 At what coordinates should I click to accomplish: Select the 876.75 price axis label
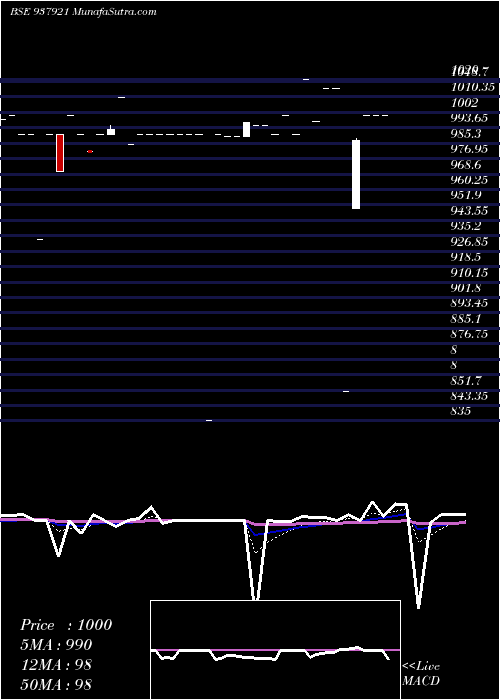469,334
